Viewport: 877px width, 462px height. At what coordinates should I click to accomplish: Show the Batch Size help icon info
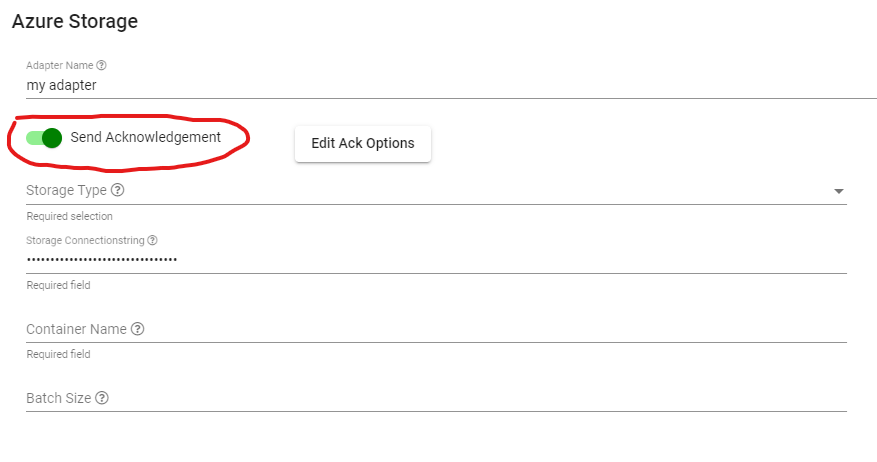[x=102, y=398]
